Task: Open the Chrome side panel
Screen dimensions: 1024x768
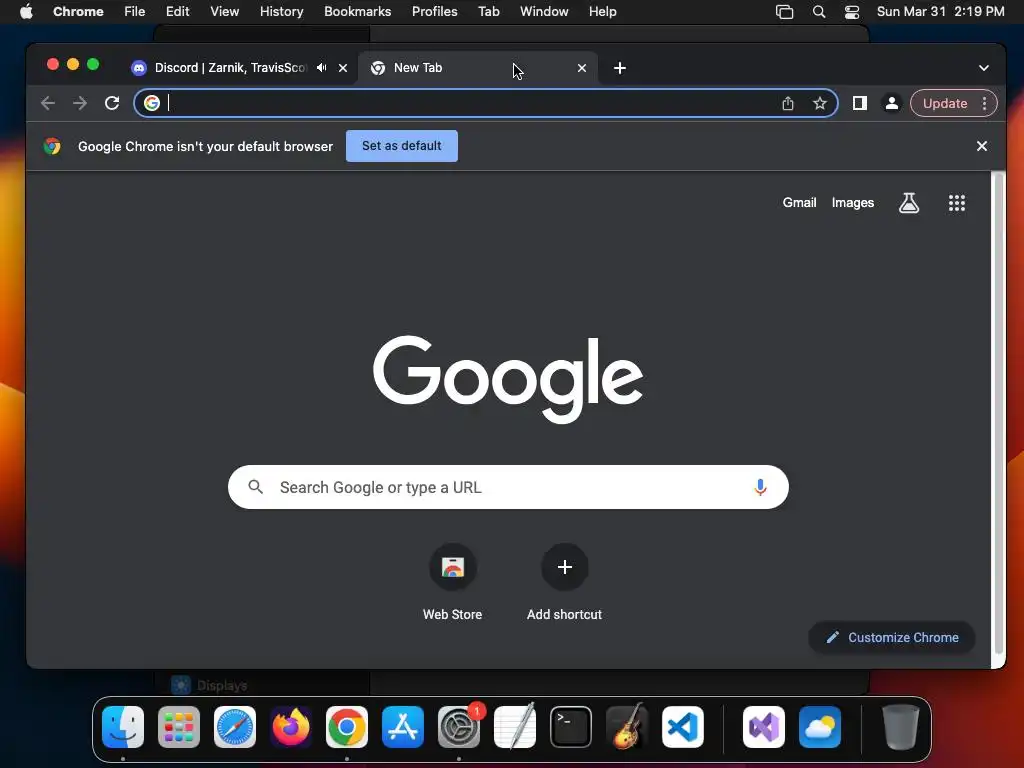Action: coord(859,103)
